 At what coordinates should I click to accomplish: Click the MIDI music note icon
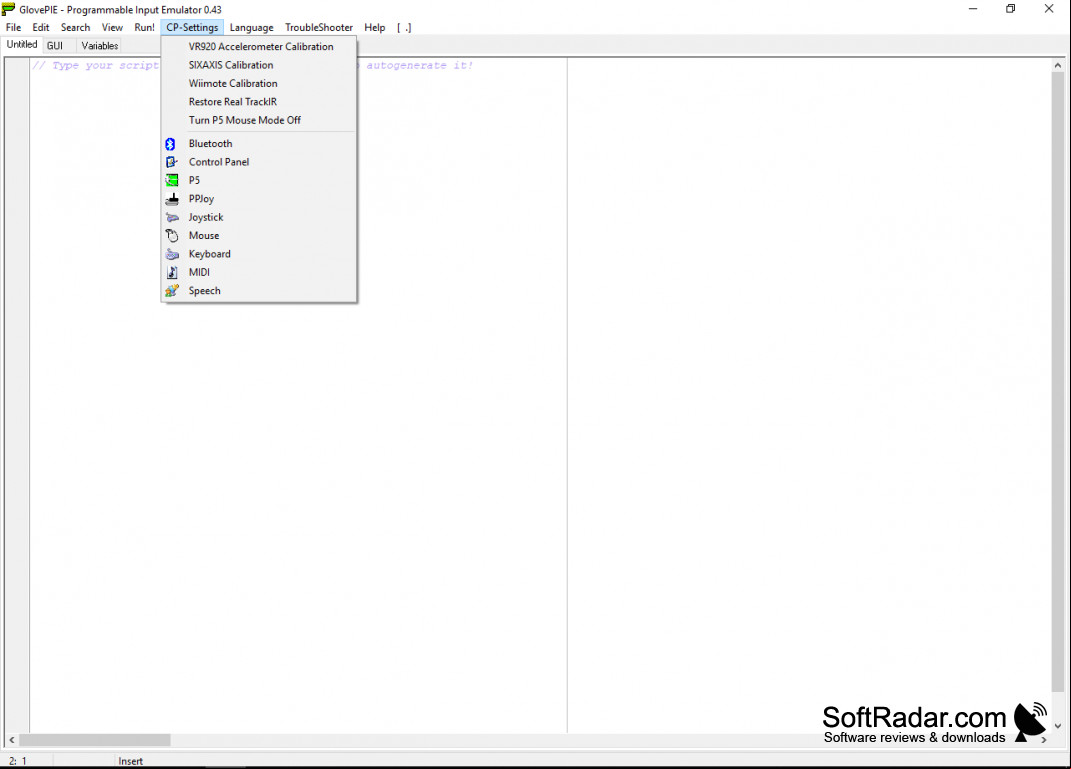click(x=172, y=272)
